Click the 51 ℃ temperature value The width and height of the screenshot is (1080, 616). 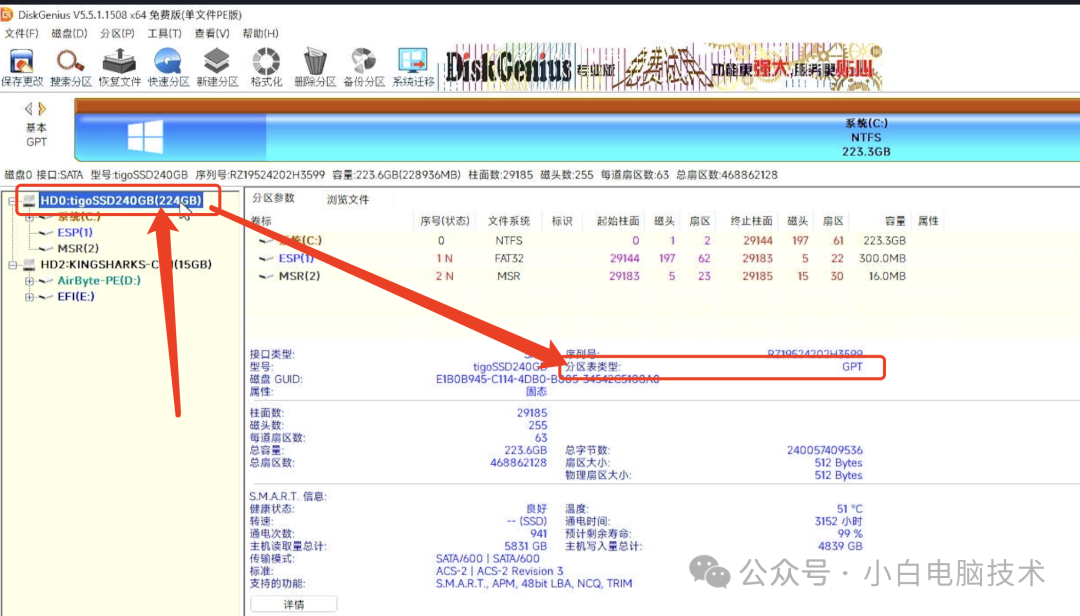point(849,509)
